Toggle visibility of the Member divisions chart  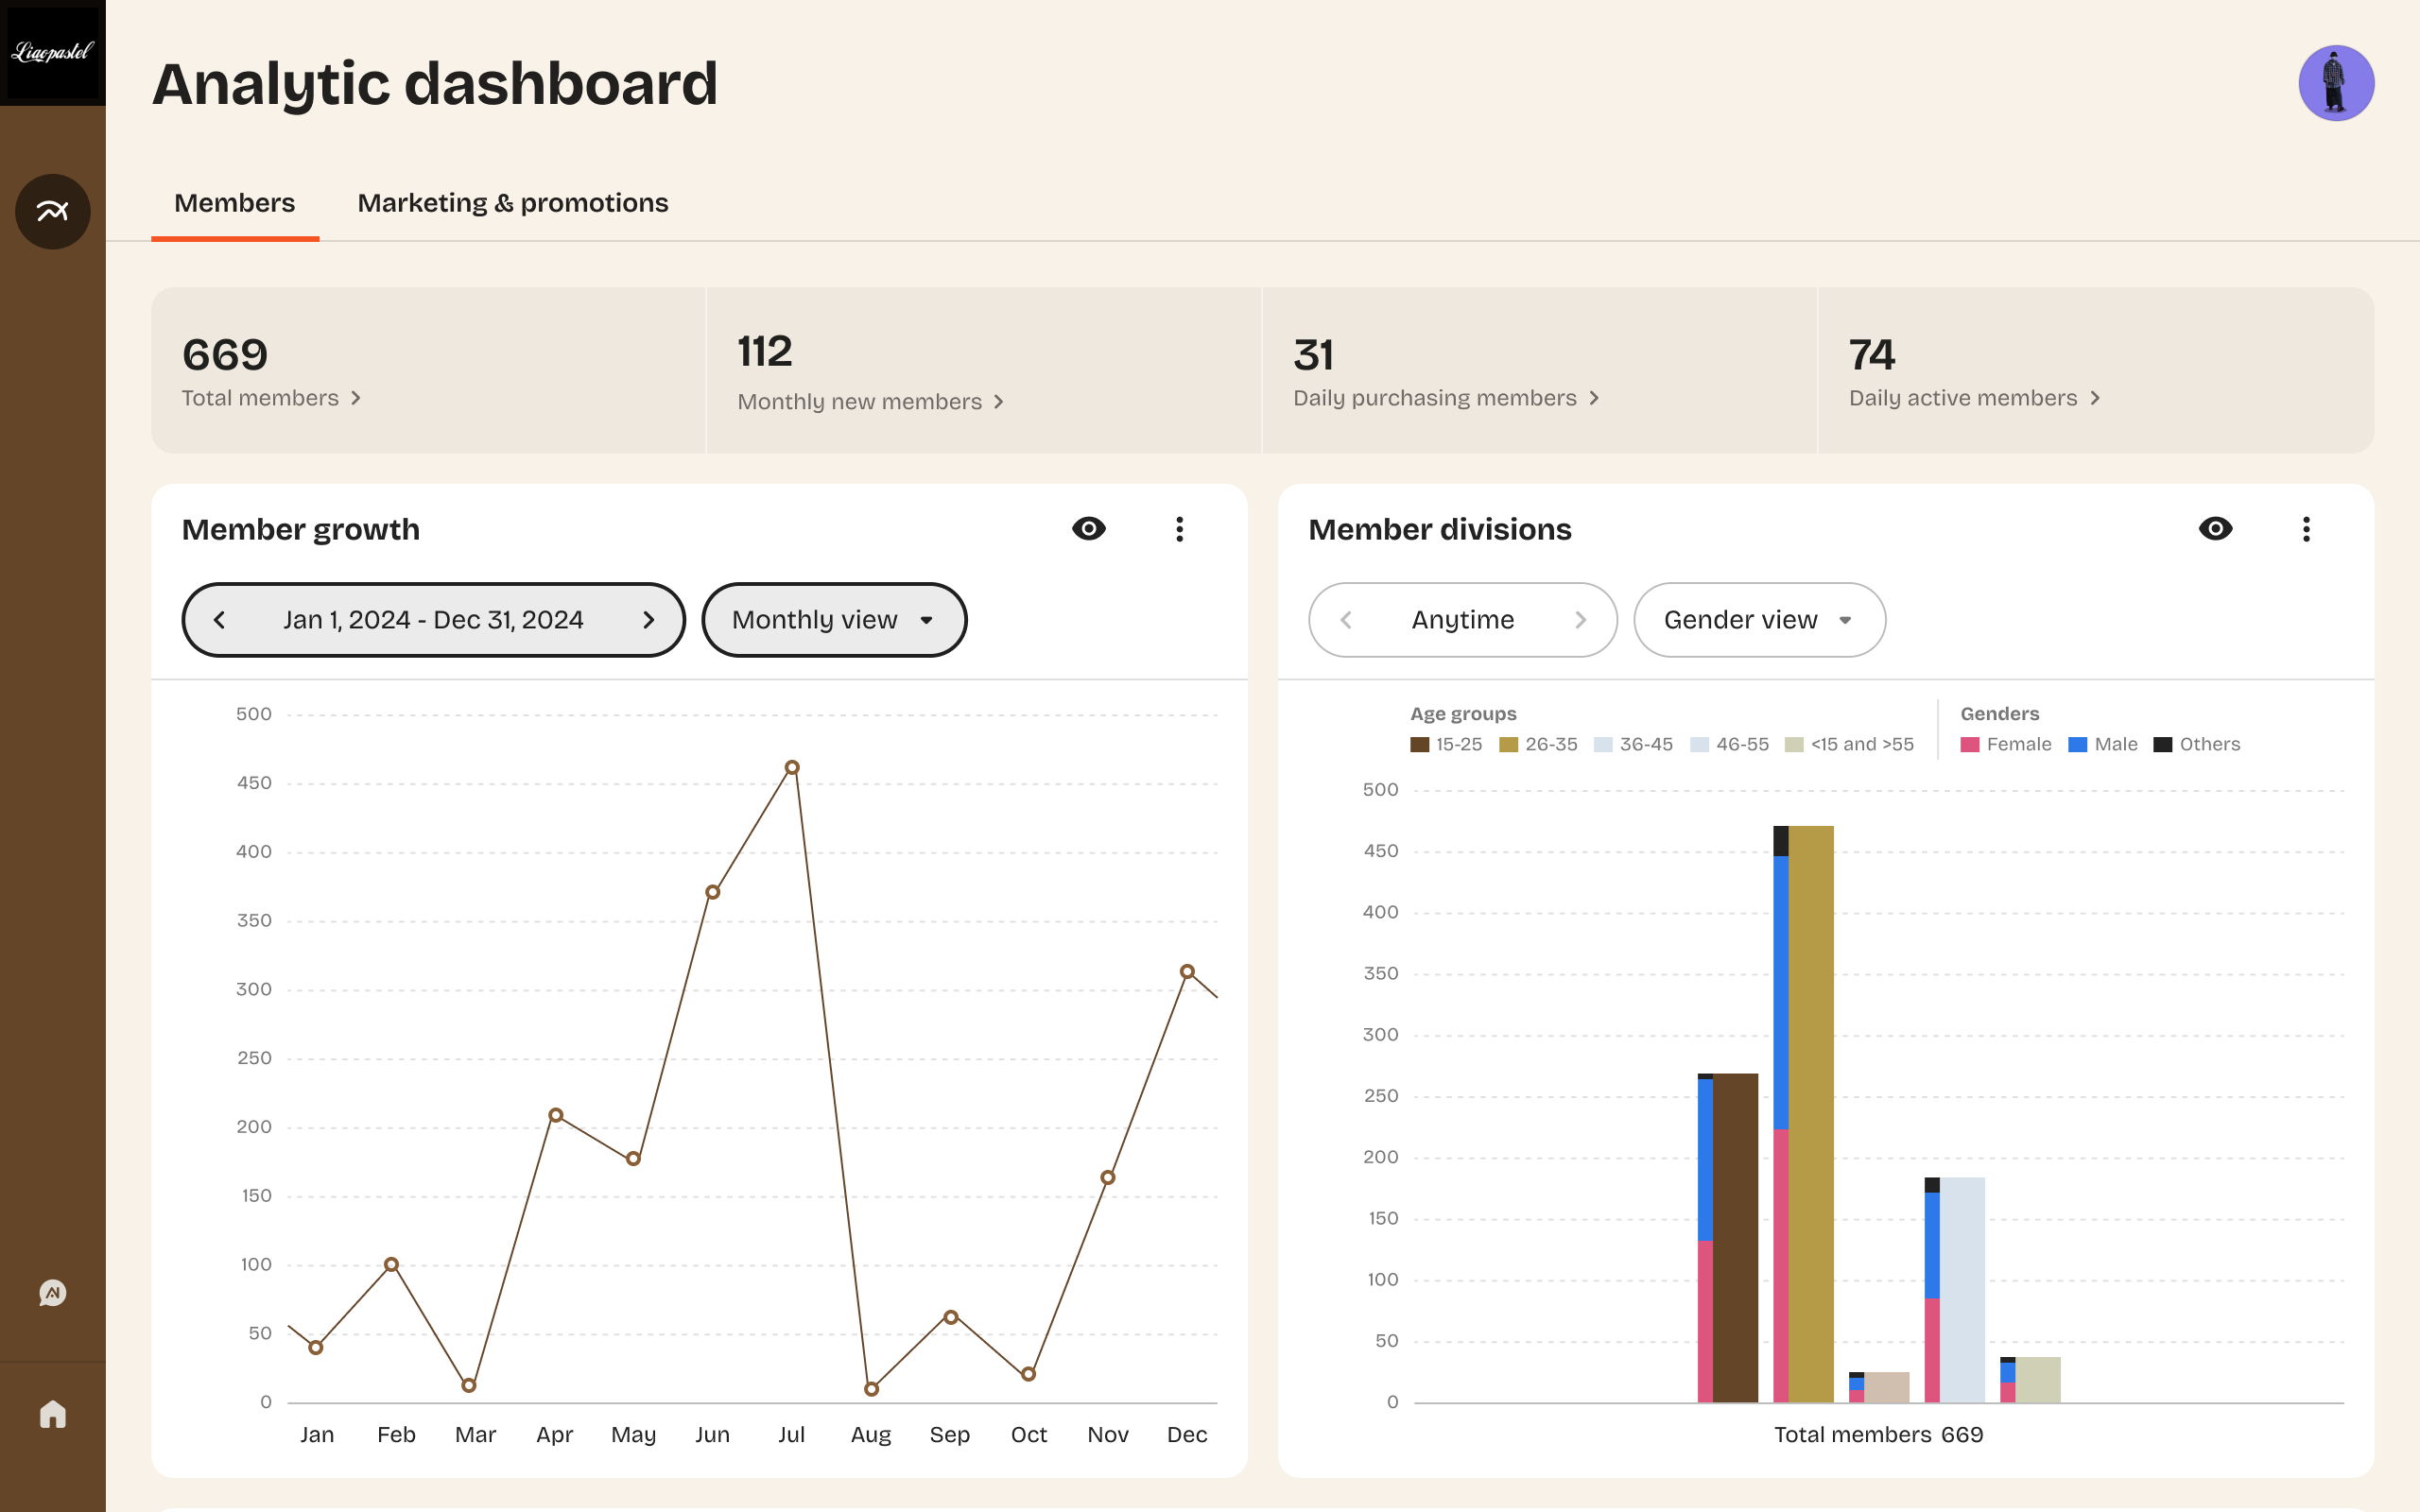point(2215,529)
